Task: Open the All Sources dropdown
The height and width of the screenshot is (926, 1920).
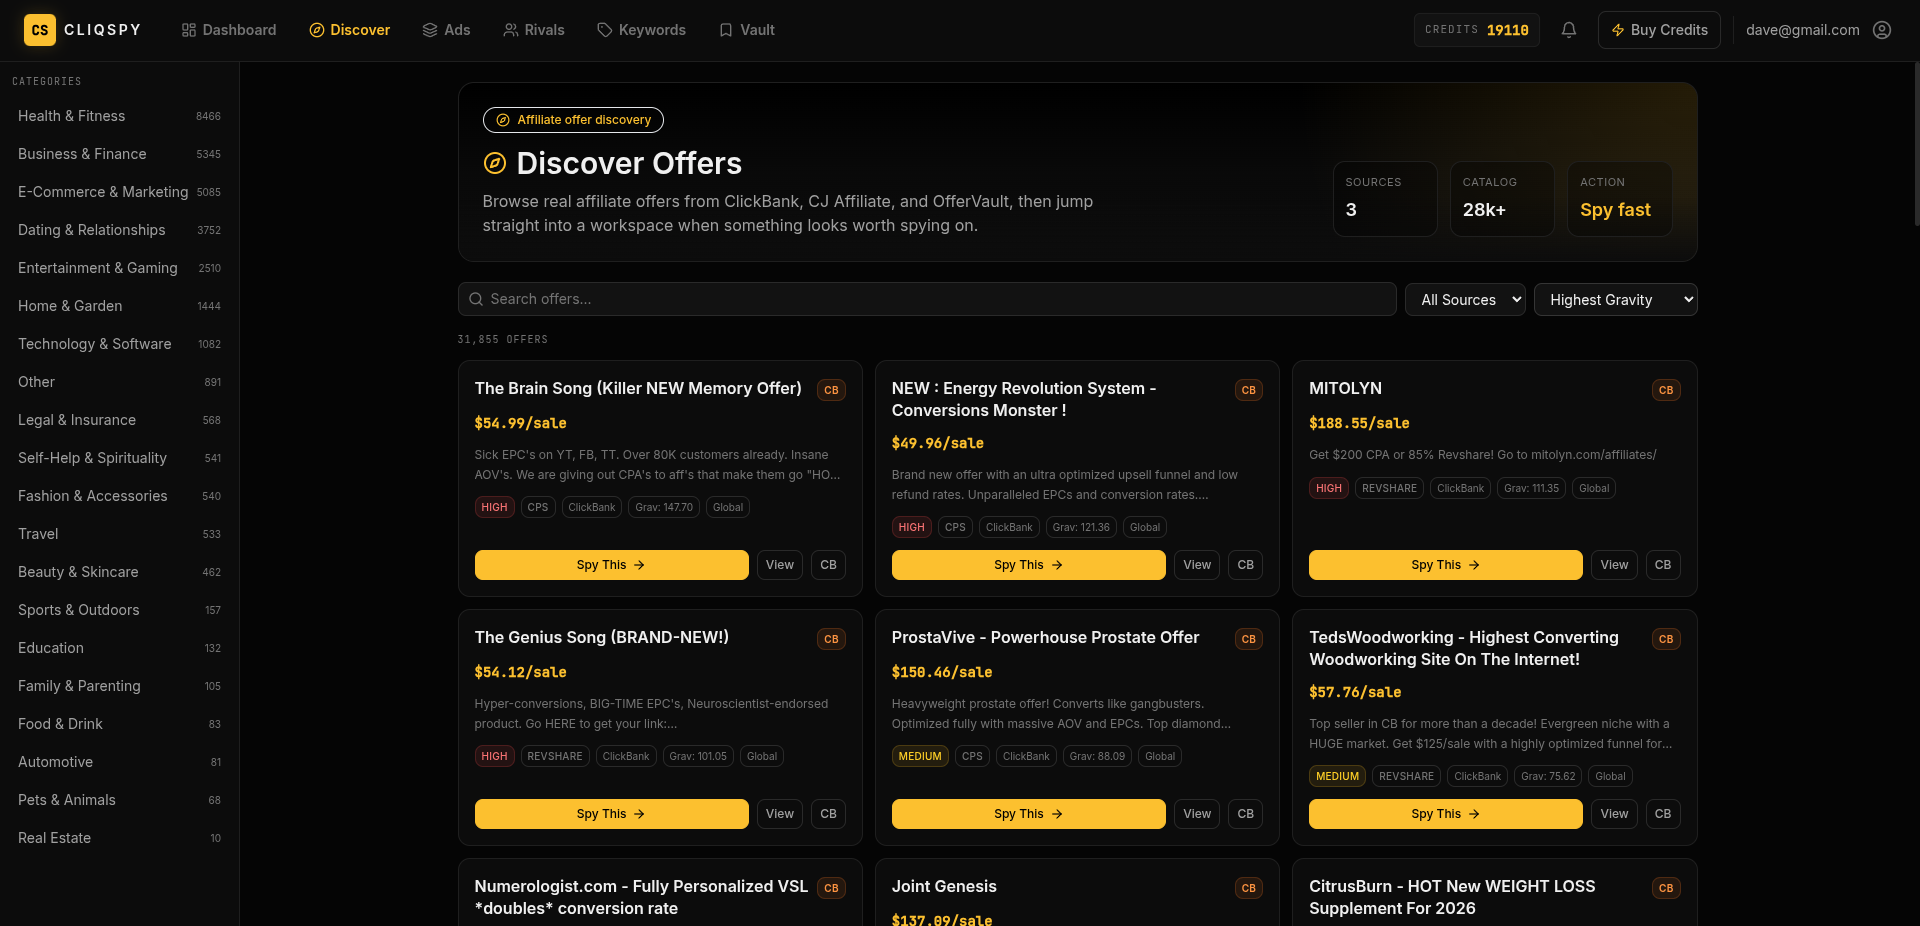Action: click(1464, 299)
